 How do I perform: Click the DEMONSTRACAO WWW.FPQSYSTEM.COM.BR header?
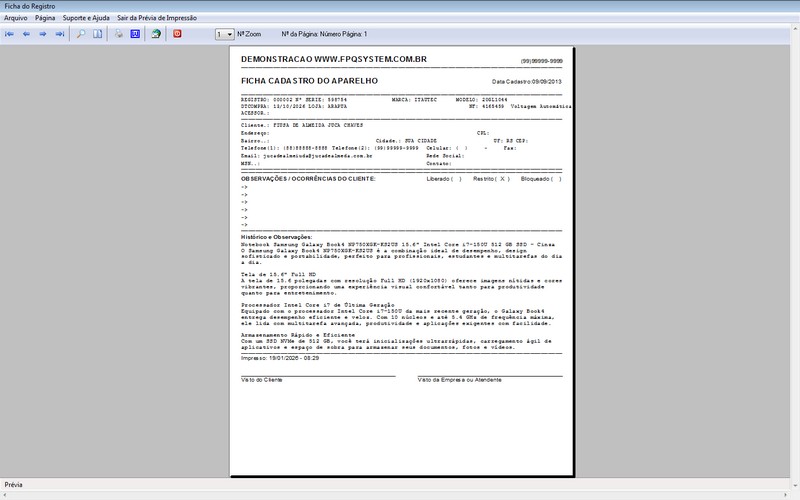tap(334, 59)
